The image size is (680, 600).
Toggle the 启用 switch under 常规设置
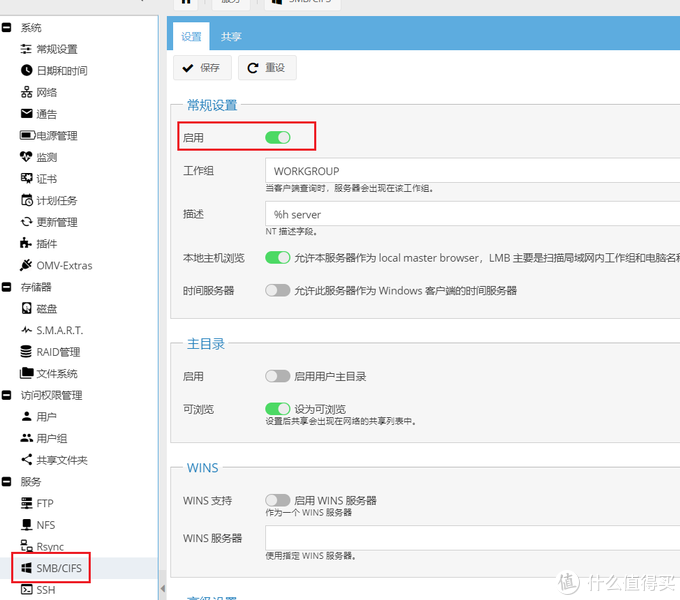(x=278, y=137)
